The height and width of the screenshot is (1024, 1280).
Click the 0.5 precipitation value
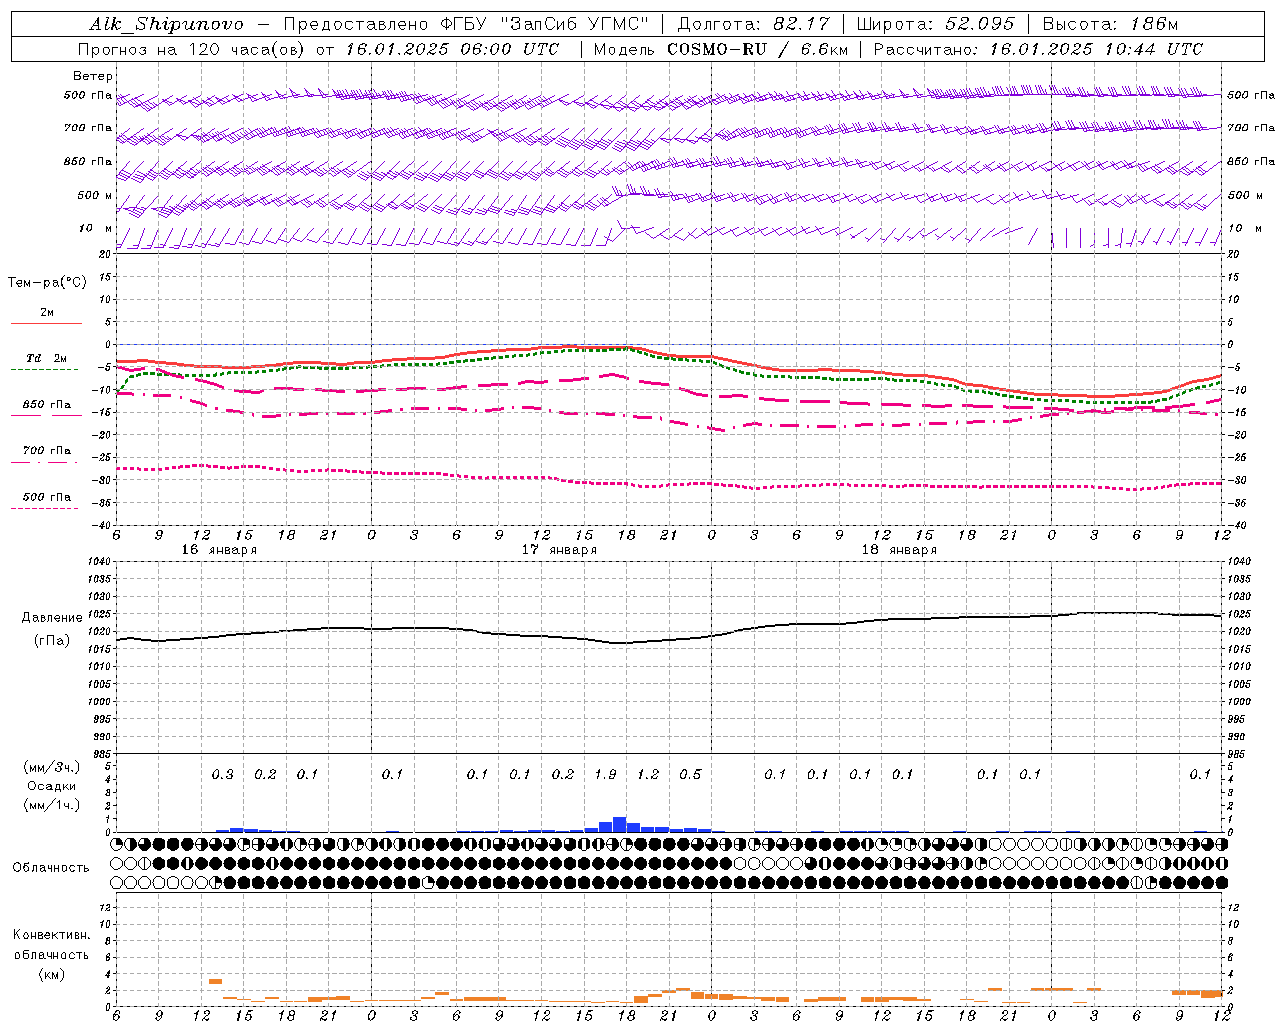690,774
